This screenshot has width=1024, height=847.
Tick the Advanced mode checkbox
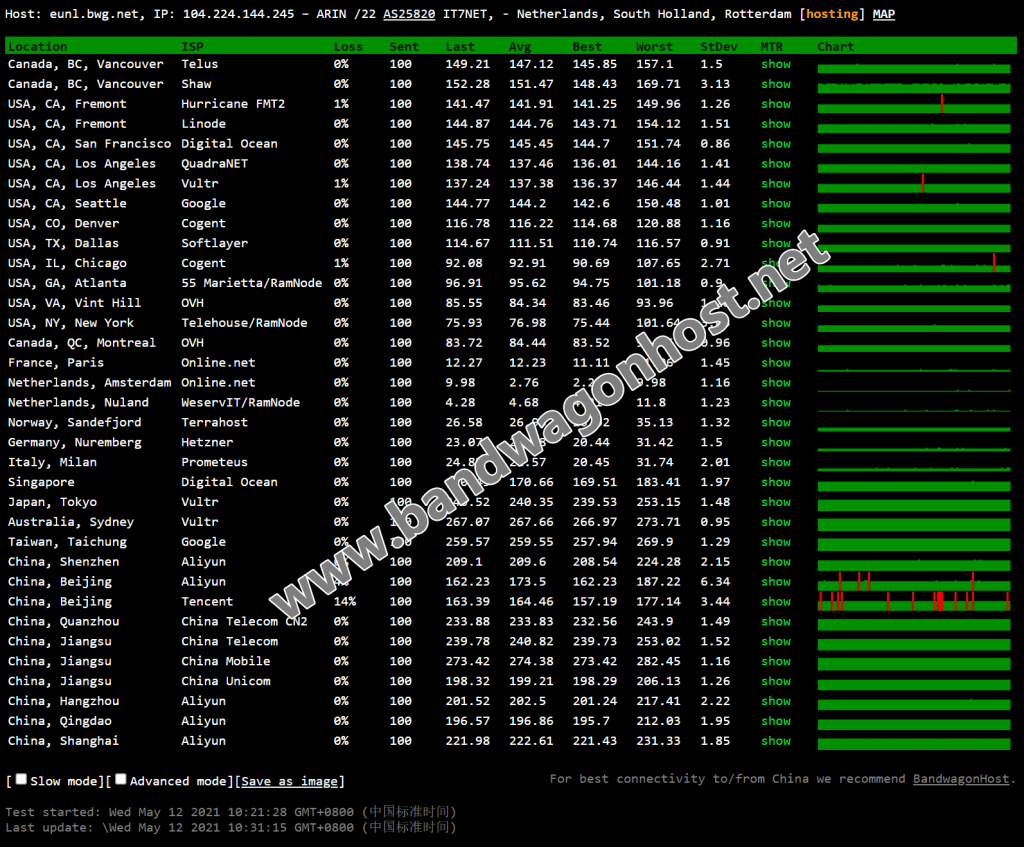(x=121, y=779)
